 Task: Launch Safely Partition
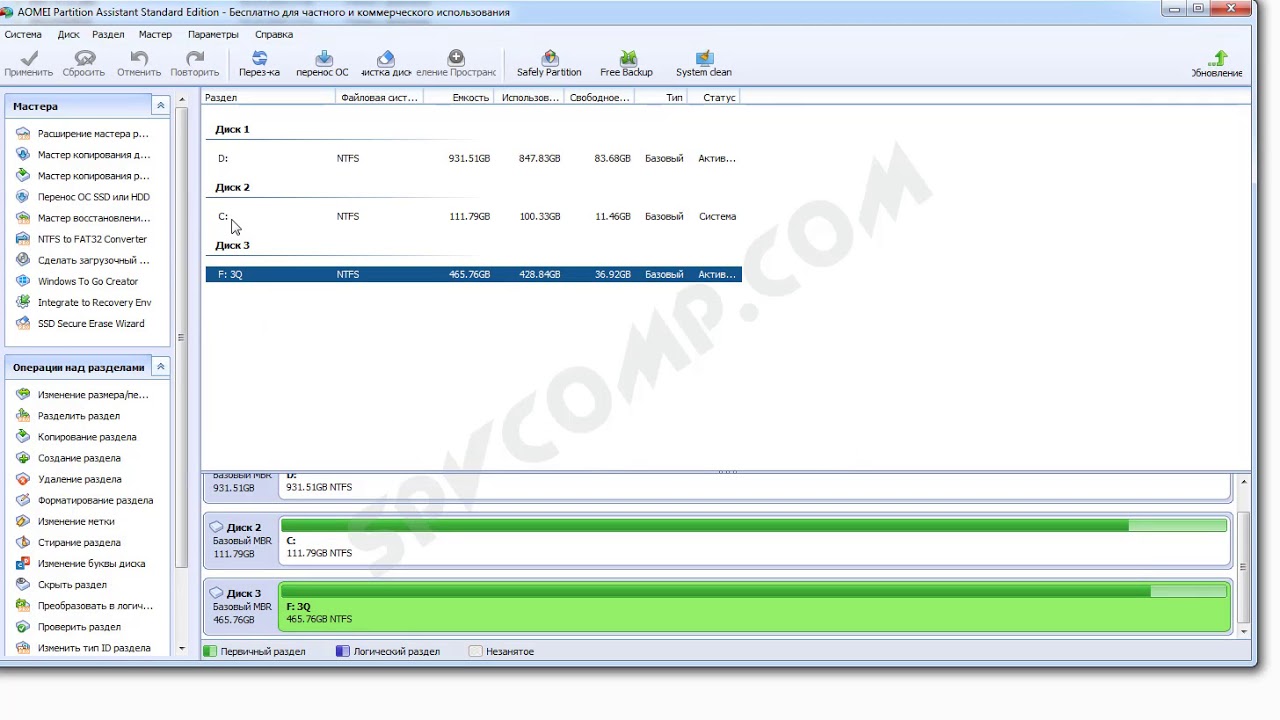(549, 63)
